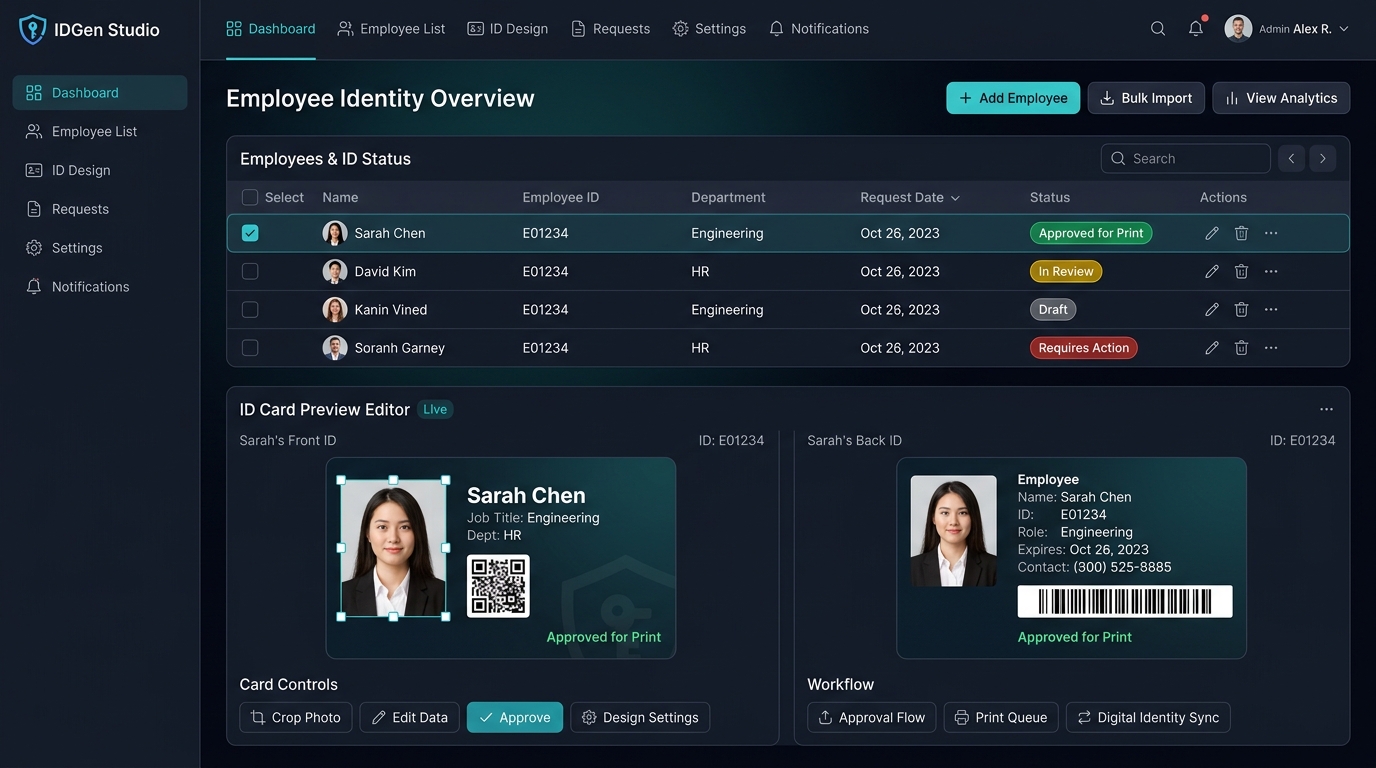This screenshot has width=1376, height=768.
Task: Delete Soranh Garney's row via trash icon
Action: click(x=1241, y=348)
